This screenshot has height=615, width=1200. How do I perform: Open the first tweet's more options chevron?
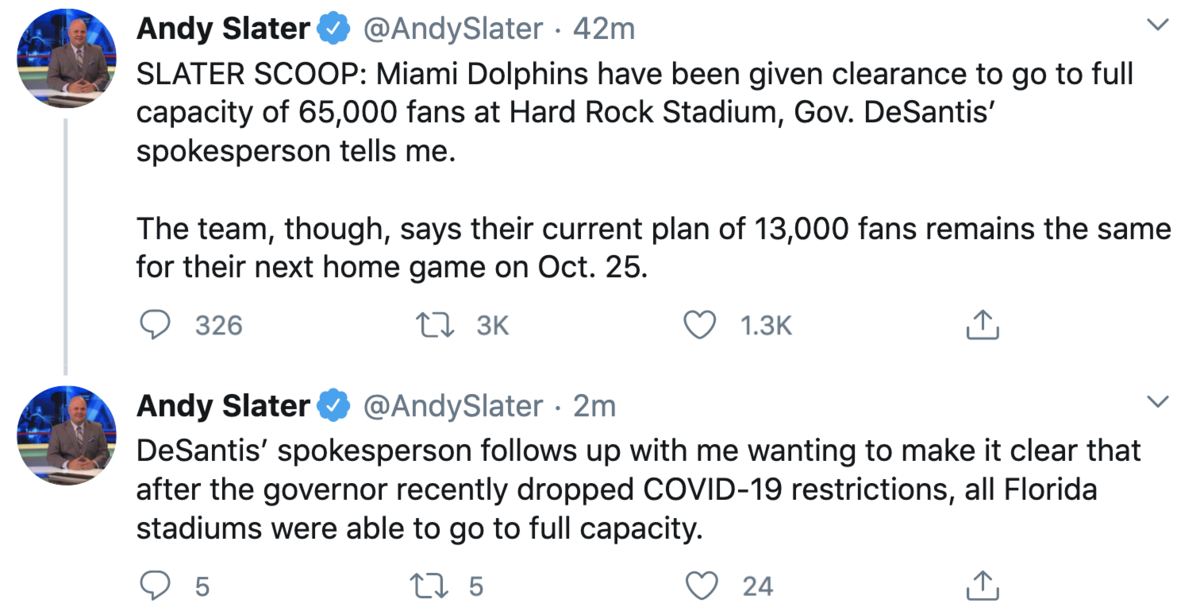coord(1157,25)
